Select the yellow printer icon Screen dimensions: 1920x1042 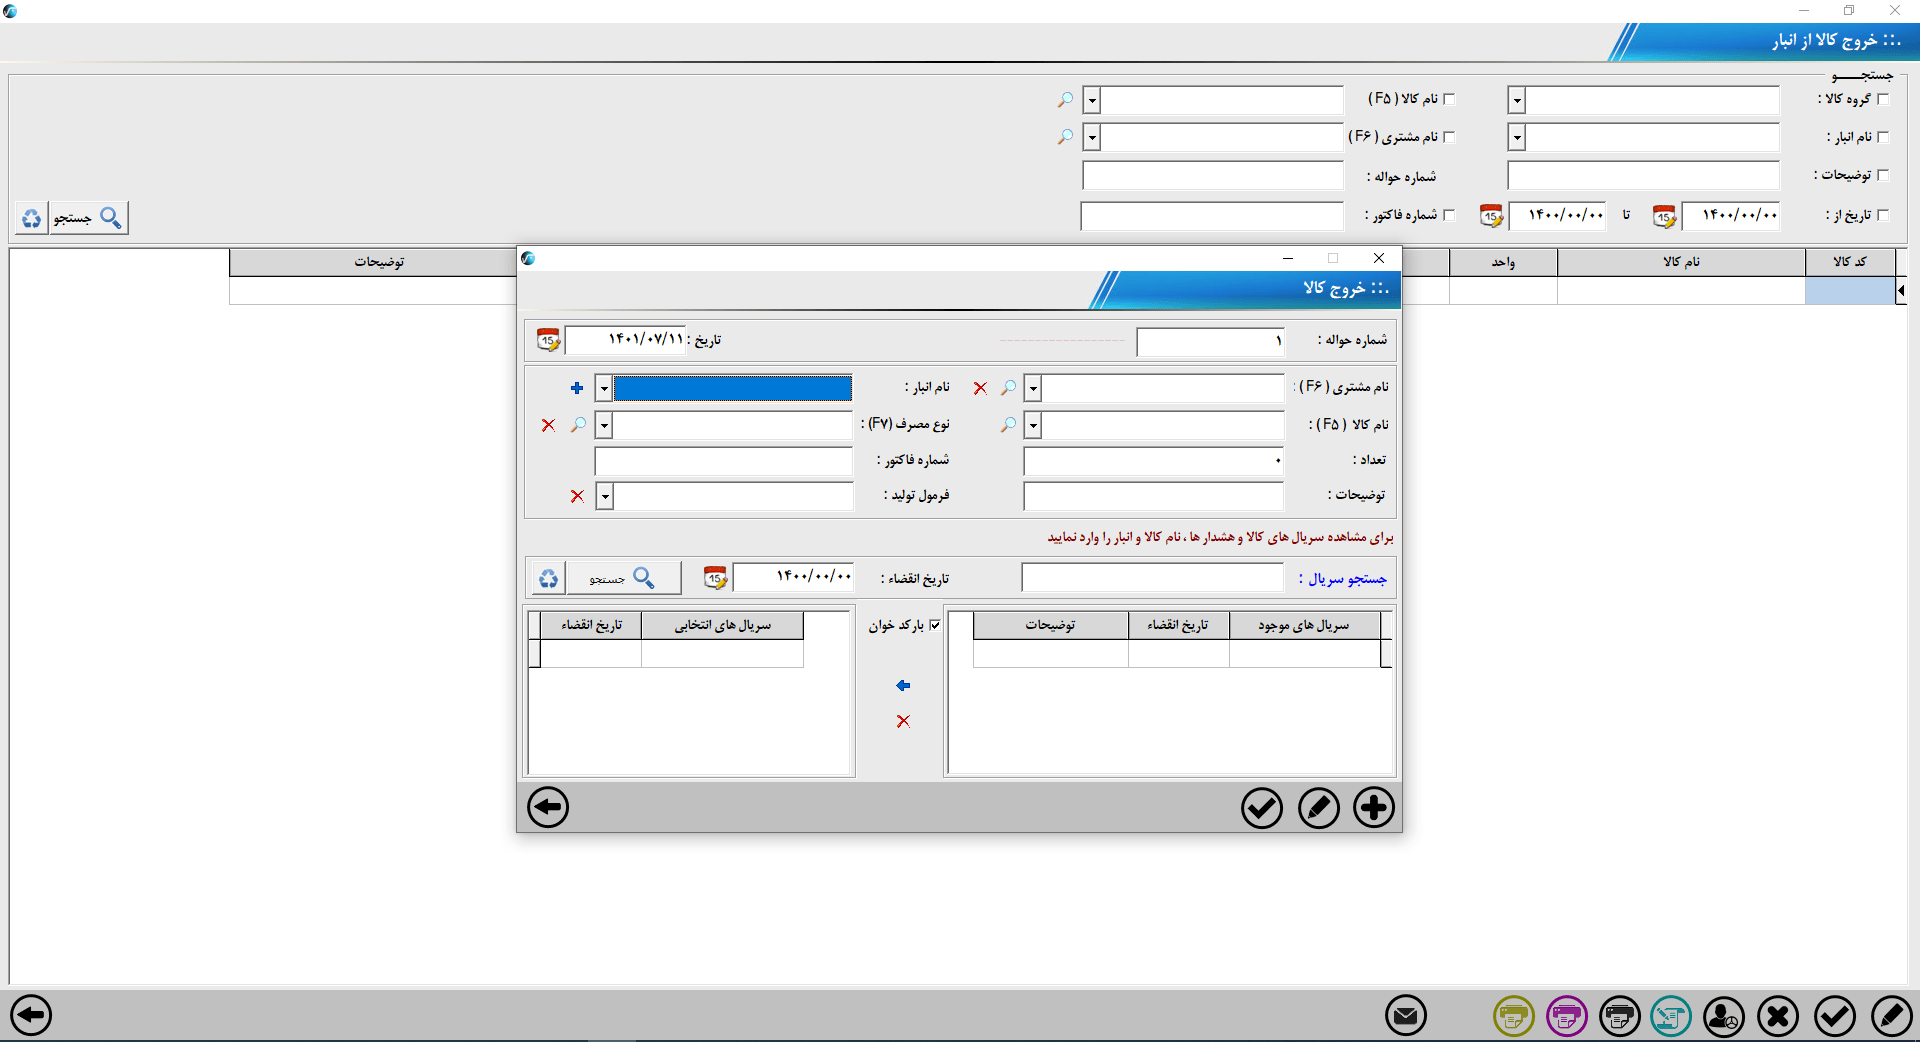click(1513, 1016)
